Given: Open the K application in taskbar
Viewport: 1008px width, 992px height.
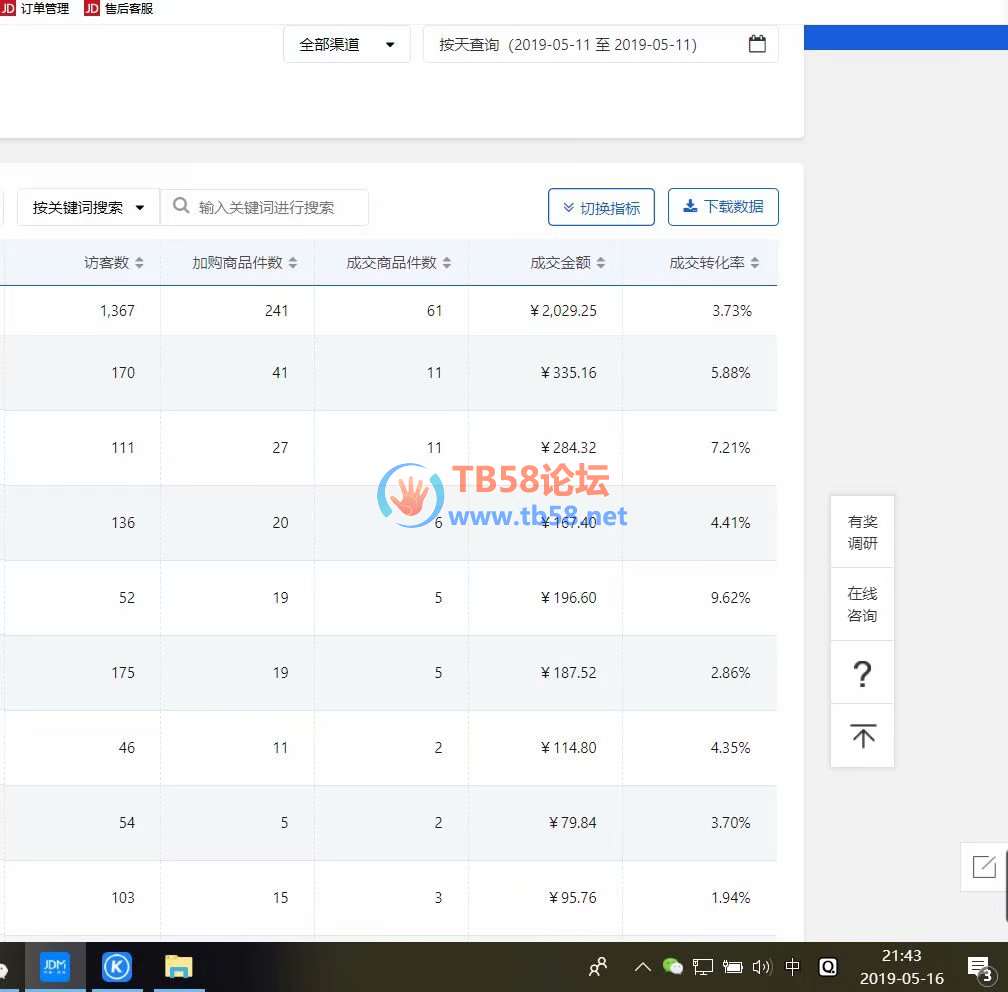Looking at the screenshot, I should click(117, 967).
